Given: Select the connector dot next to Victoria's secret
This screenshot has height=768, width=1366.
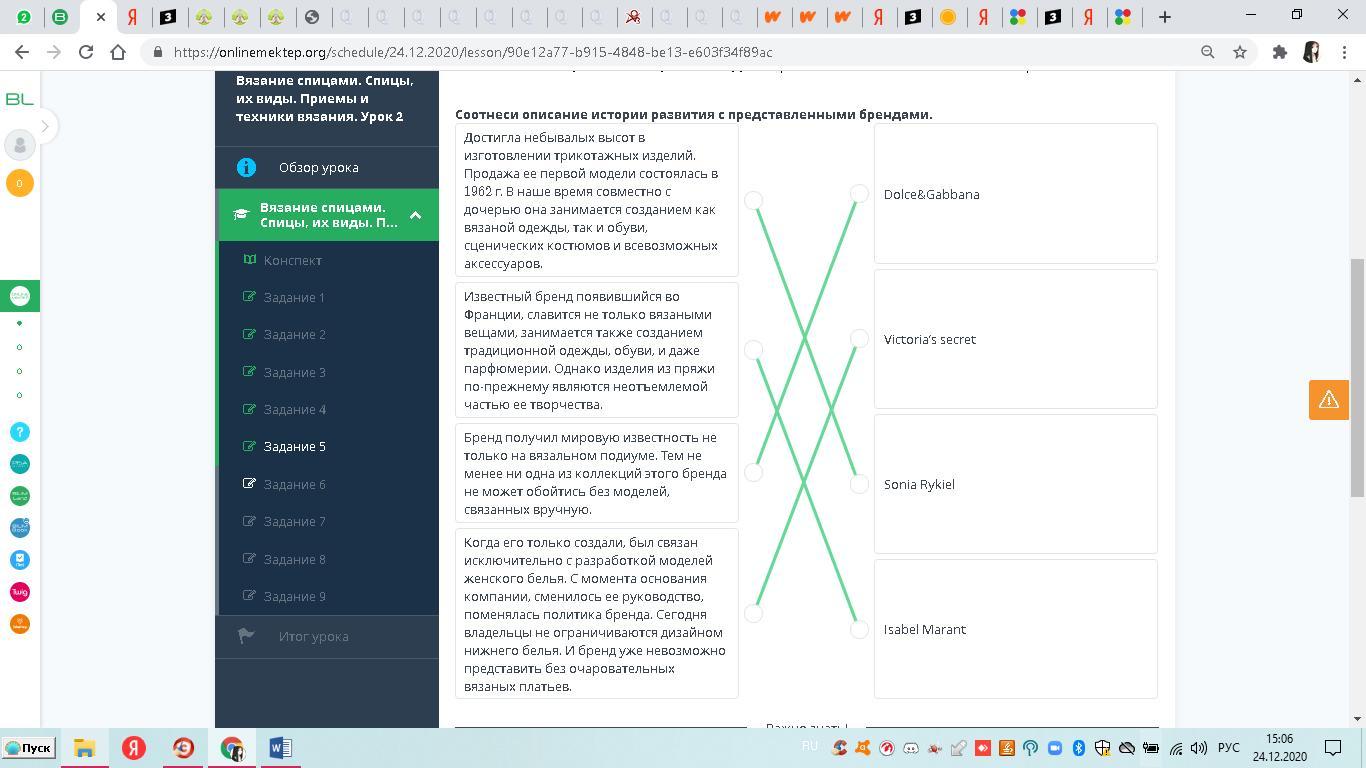Looking at the screenshot, I should coord(859,339).
